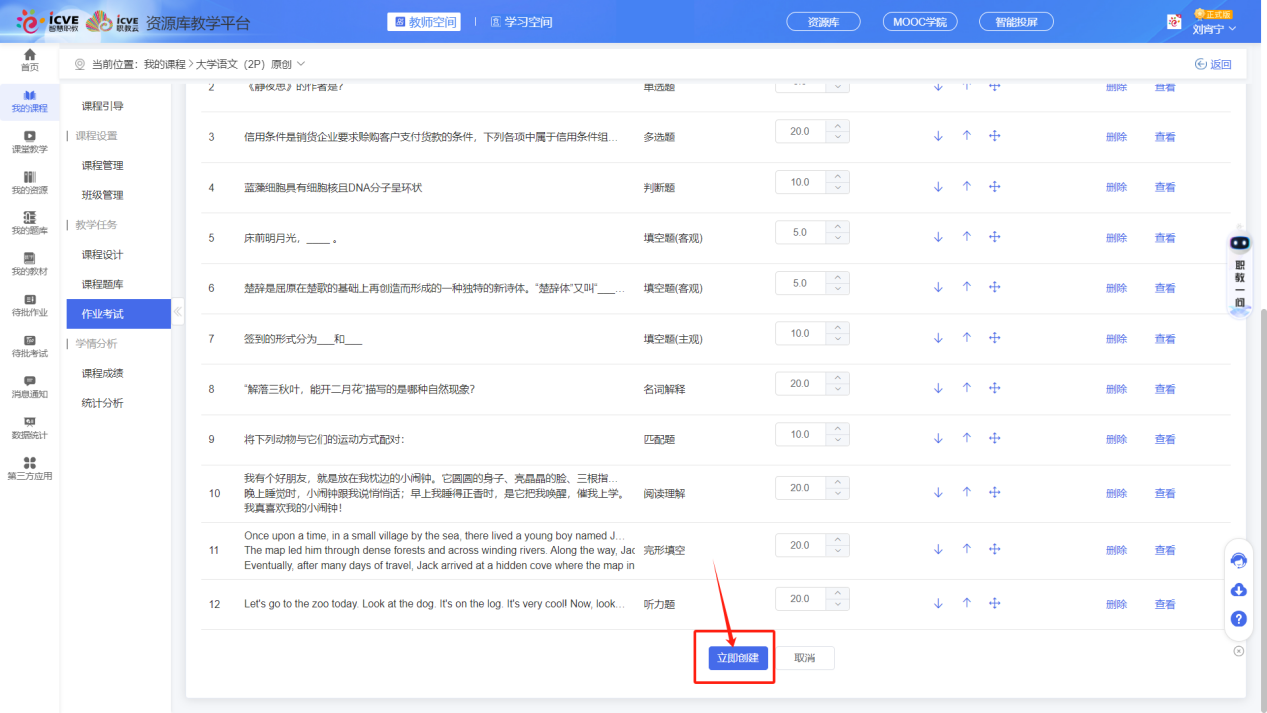Click move-up arrow for question 5
Viewport: 1267px width, 713px height.
(966, 237)
